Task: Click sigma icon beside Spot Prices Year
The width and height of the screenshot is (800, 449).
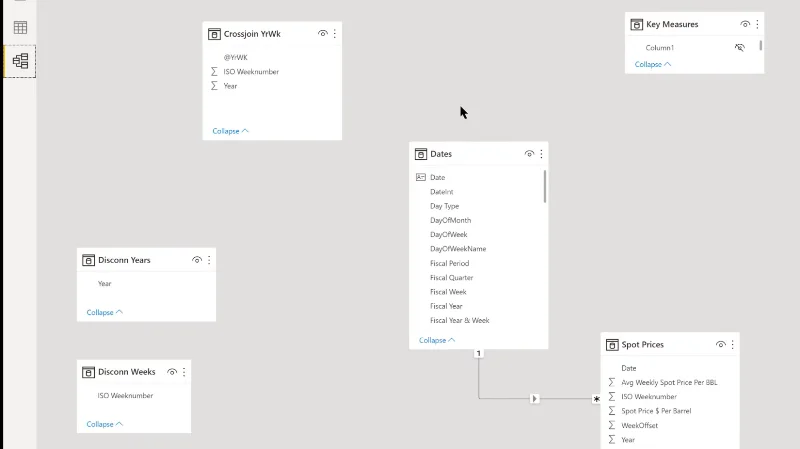Action: click(612, 439)
